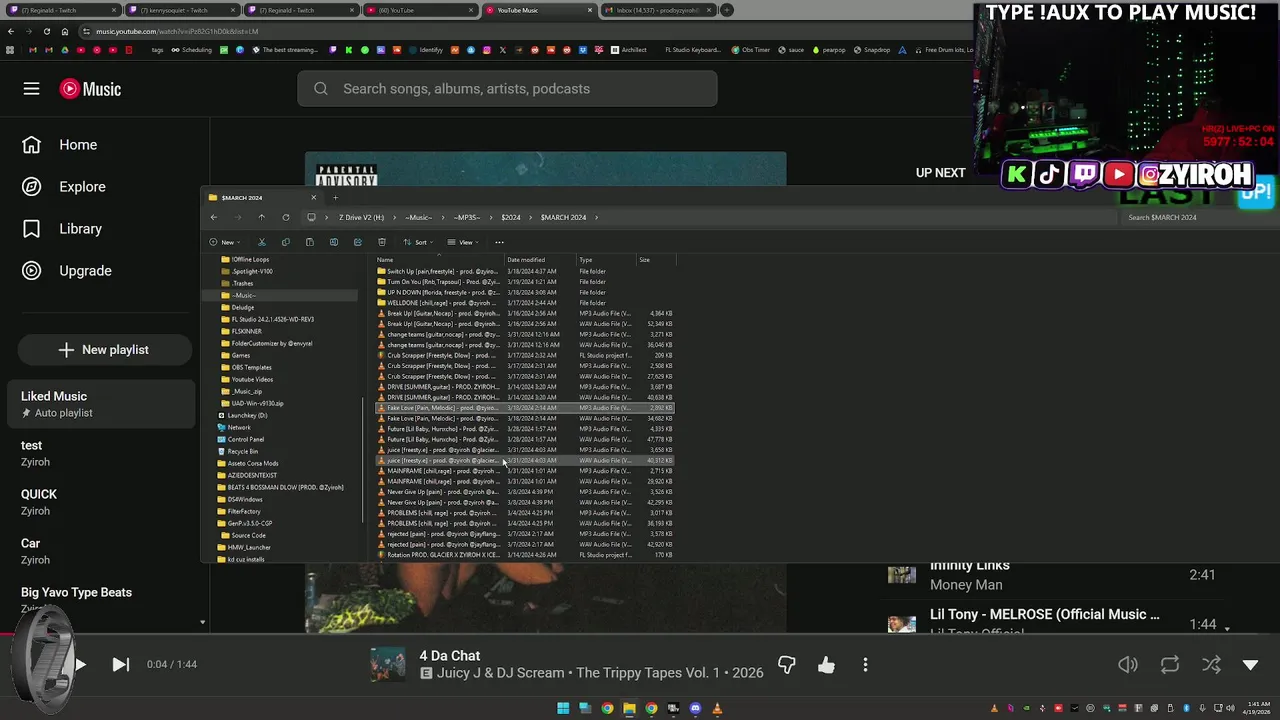Expand chevron after $MARCH 2024 in address bar
Screen dimensions: 1280x720
click(597, 217)
